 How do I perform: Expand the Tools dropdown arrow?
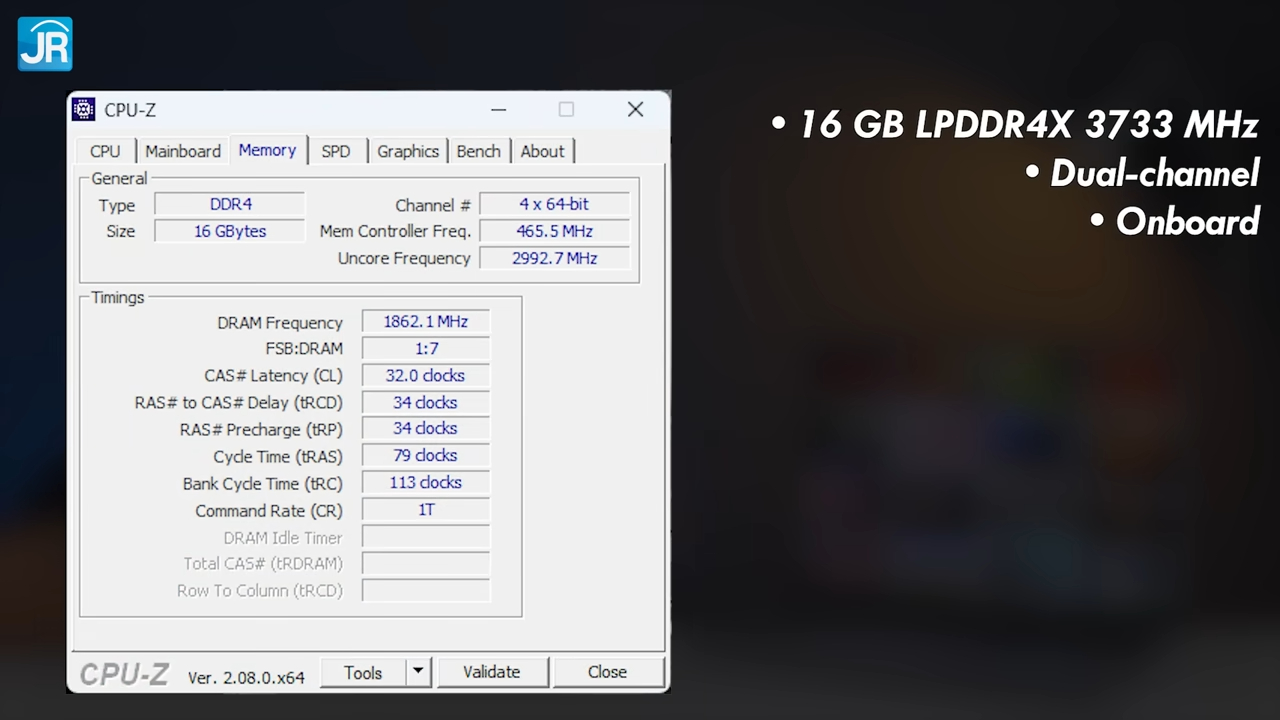coord(417,672)
